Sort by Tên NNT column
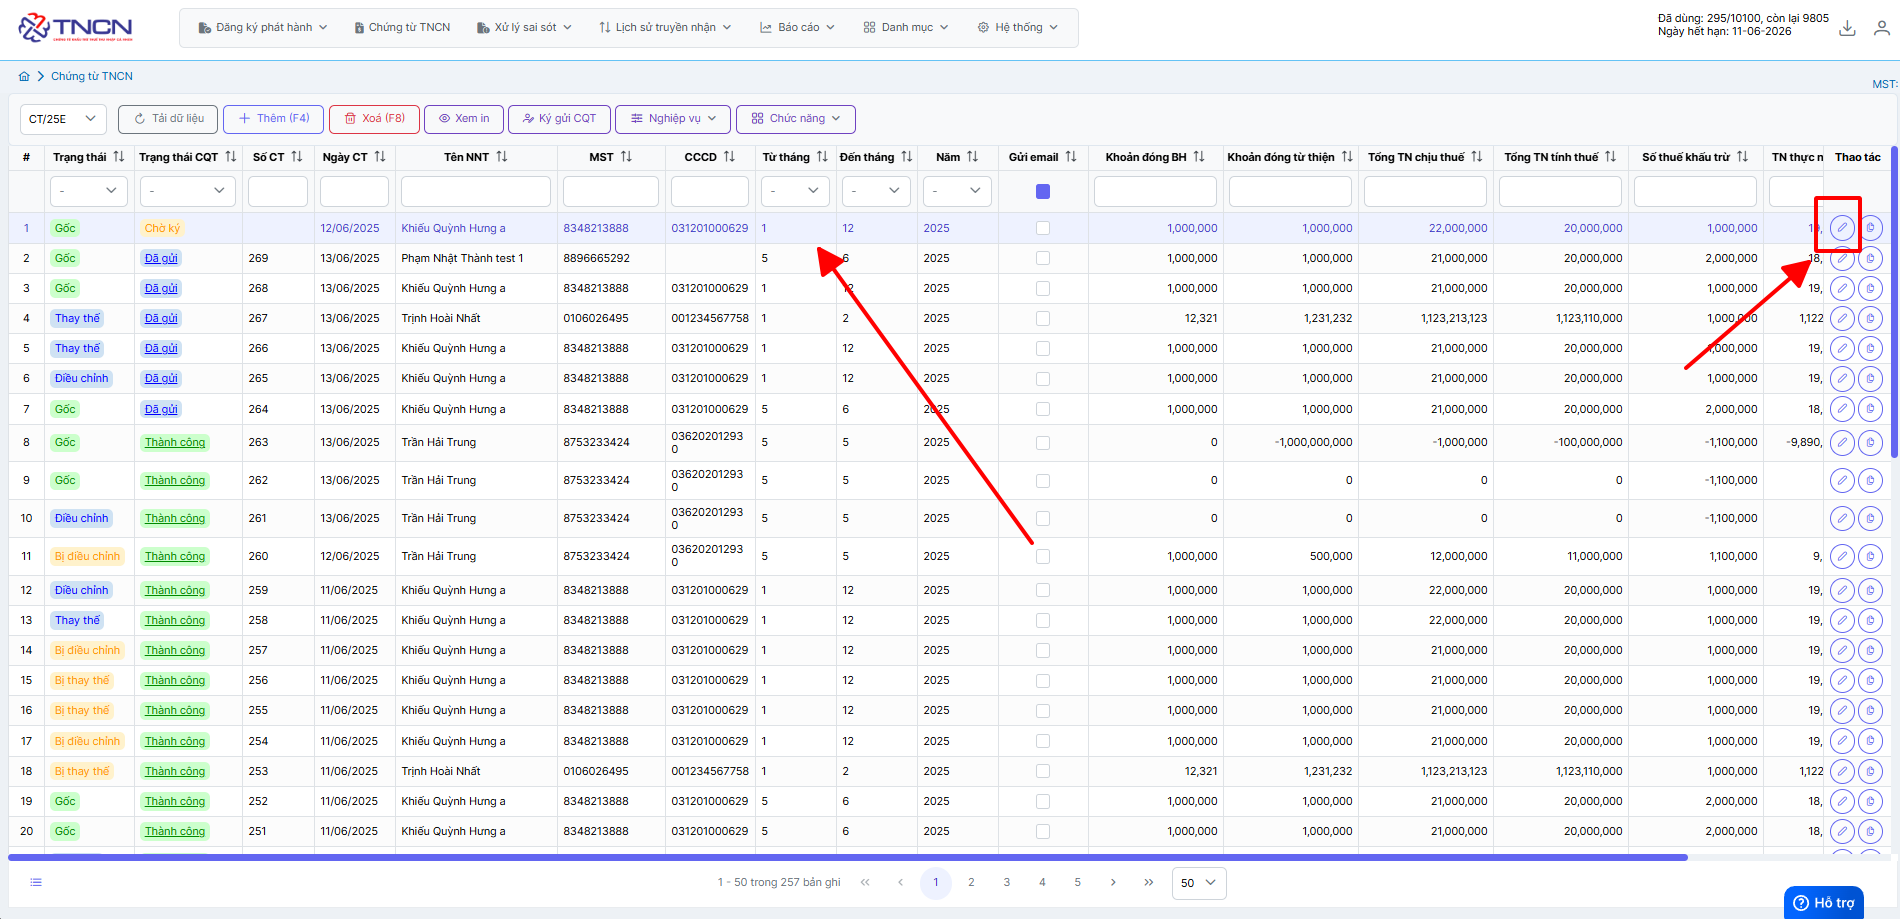Image resolution: width=1900 pixels, height=919 pixels. [502, 157]
